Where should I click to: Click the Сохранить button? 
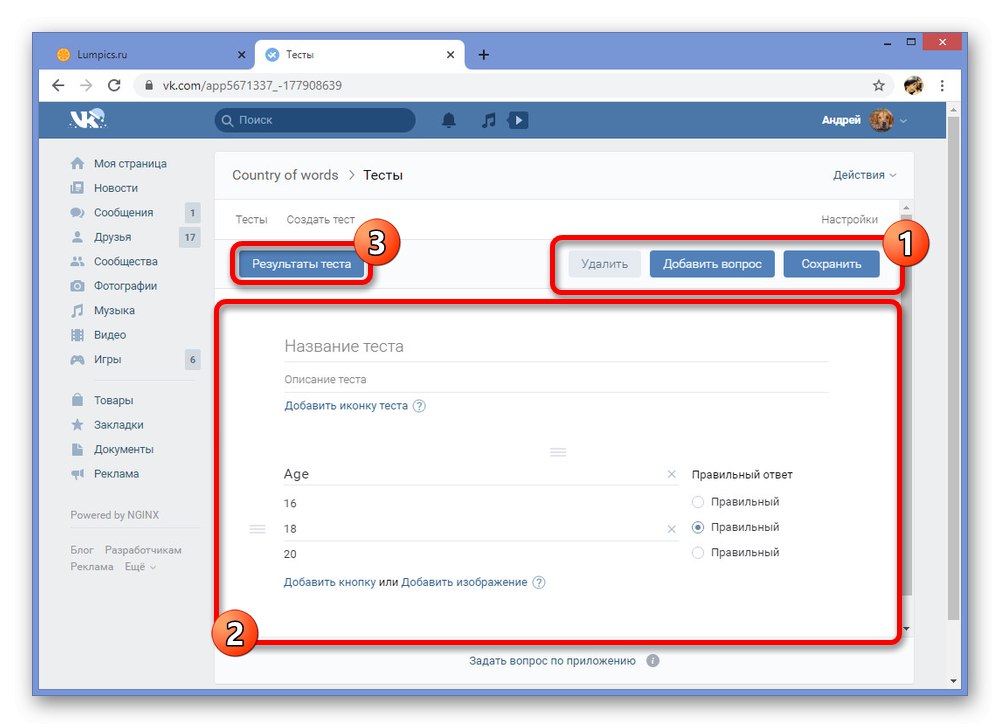coord(831,264)
